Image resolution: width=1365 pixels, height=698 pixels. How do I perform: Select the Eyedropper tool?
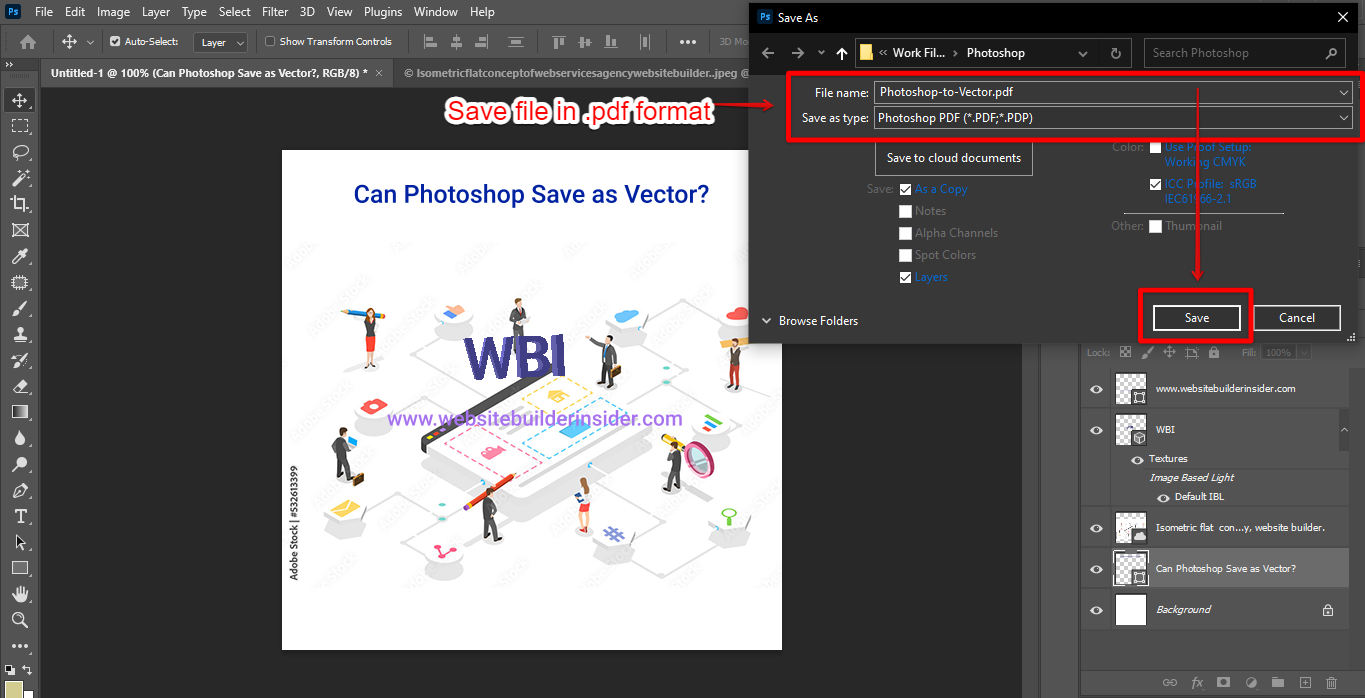coord(19,256)
